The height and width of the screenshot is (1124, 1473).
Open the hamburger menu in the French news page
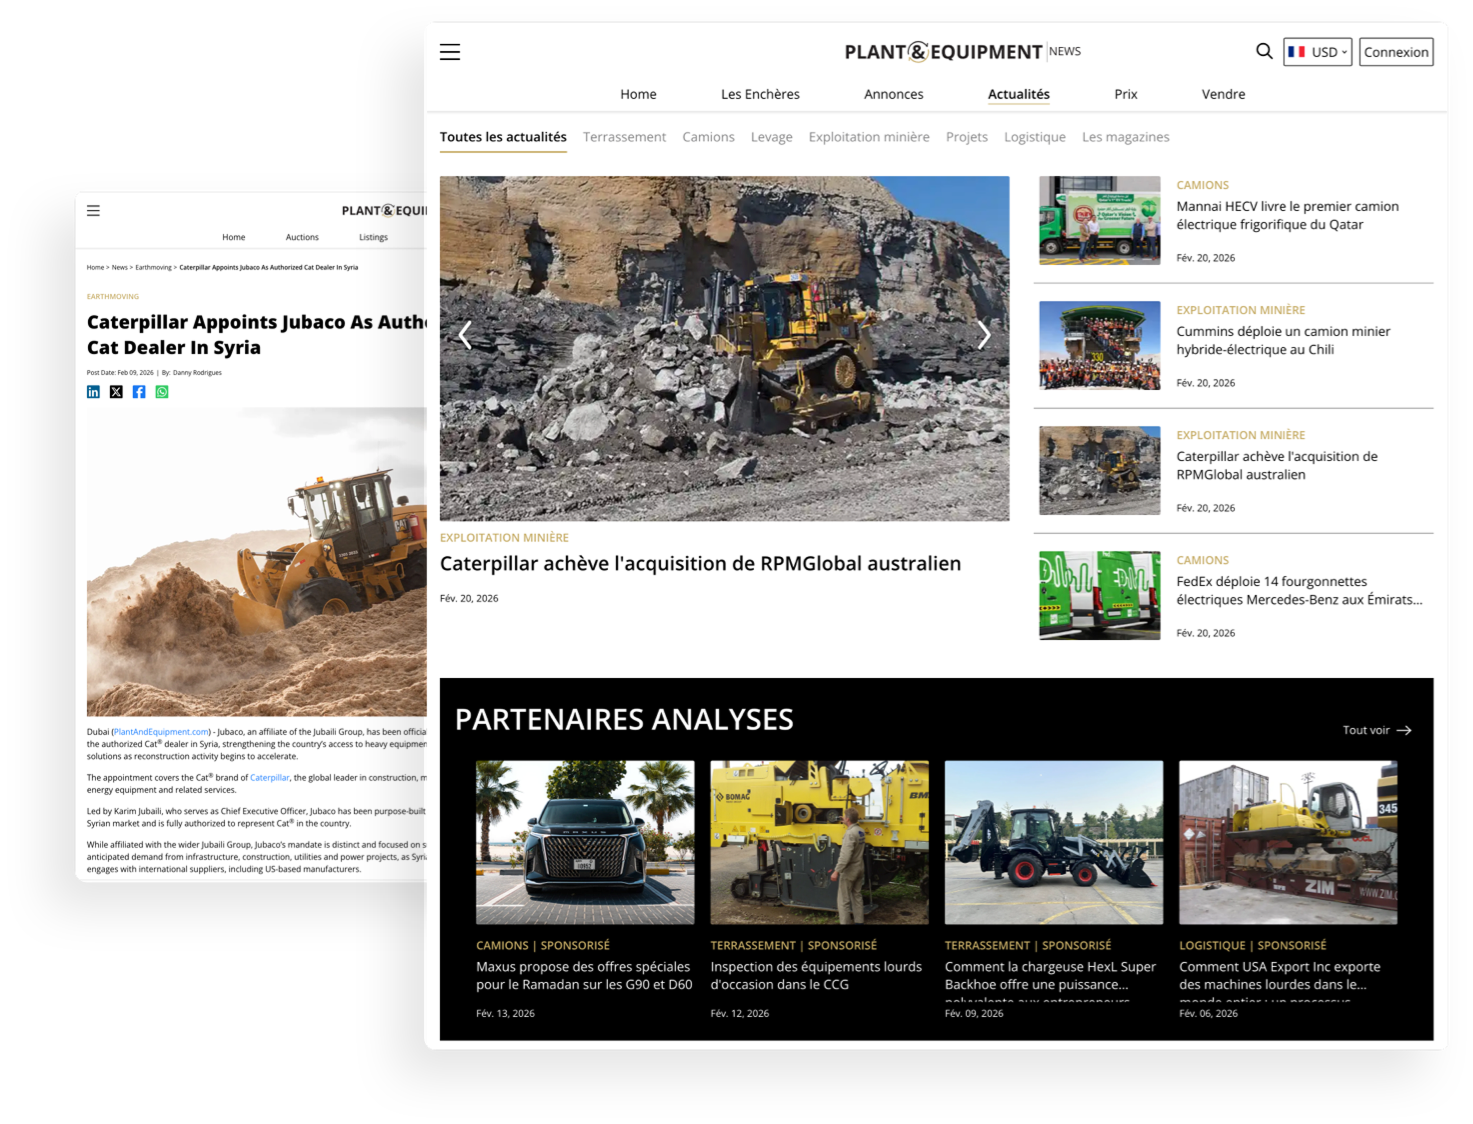tap(450, 52)
